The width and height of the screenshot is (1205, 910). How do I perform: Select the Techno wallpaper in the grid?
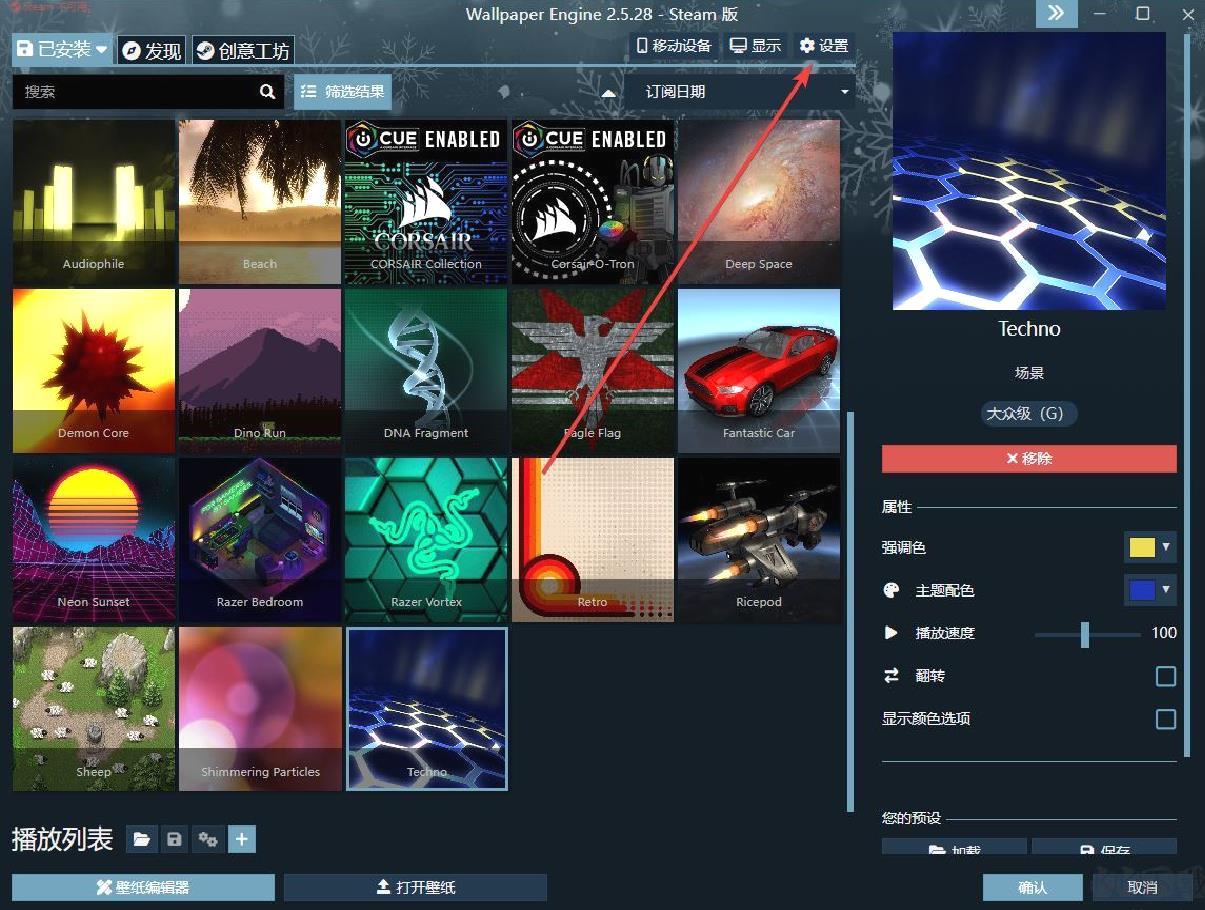(x=426, y=709)
